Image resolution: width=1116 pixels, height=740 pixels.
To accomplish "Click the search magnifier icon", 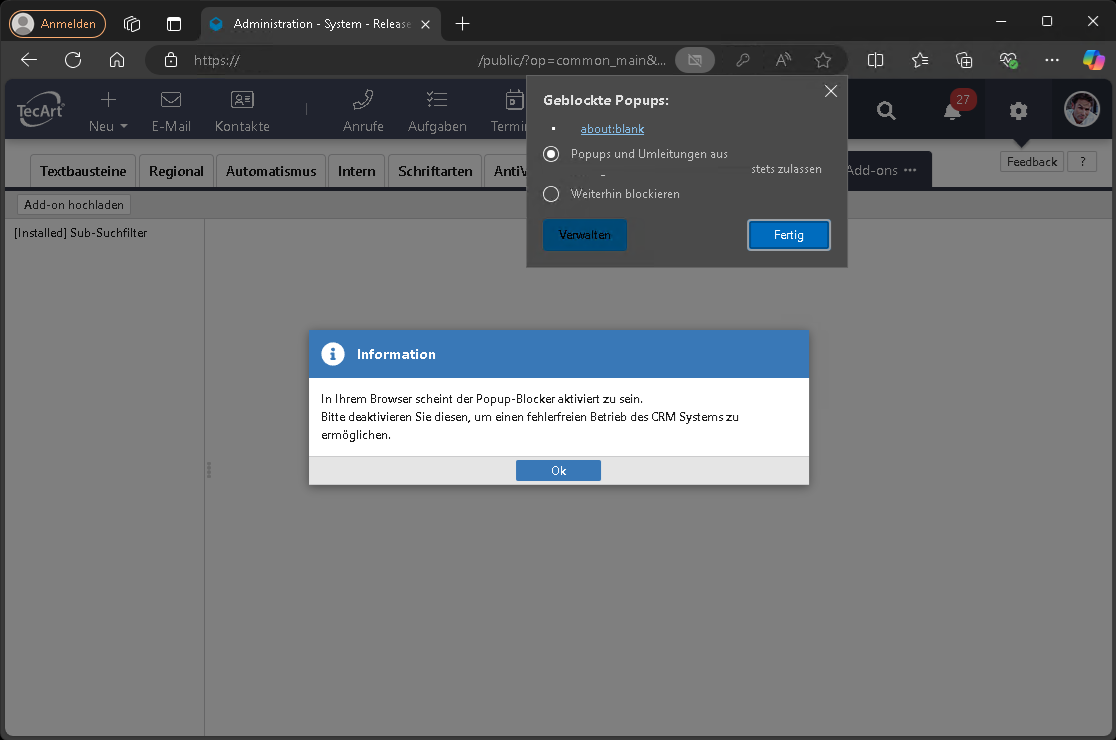I will click(x=886, y=111).
